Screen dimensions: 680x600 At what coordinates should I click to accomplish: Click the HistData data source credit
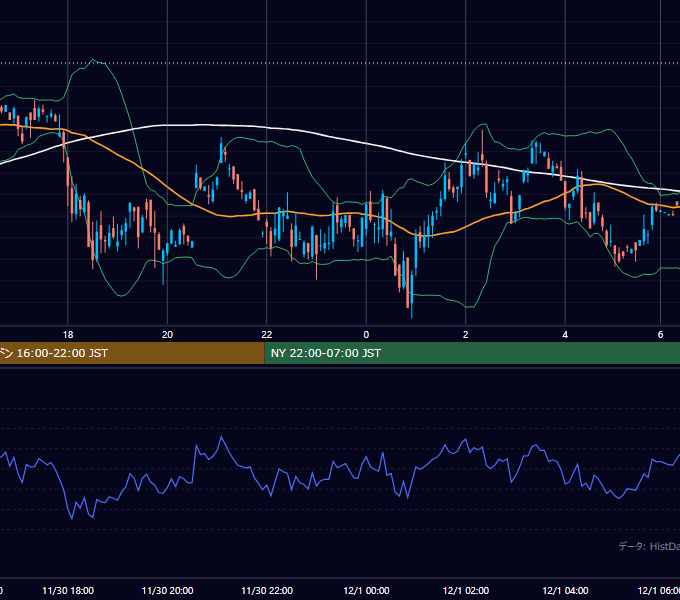coord(649,546)
